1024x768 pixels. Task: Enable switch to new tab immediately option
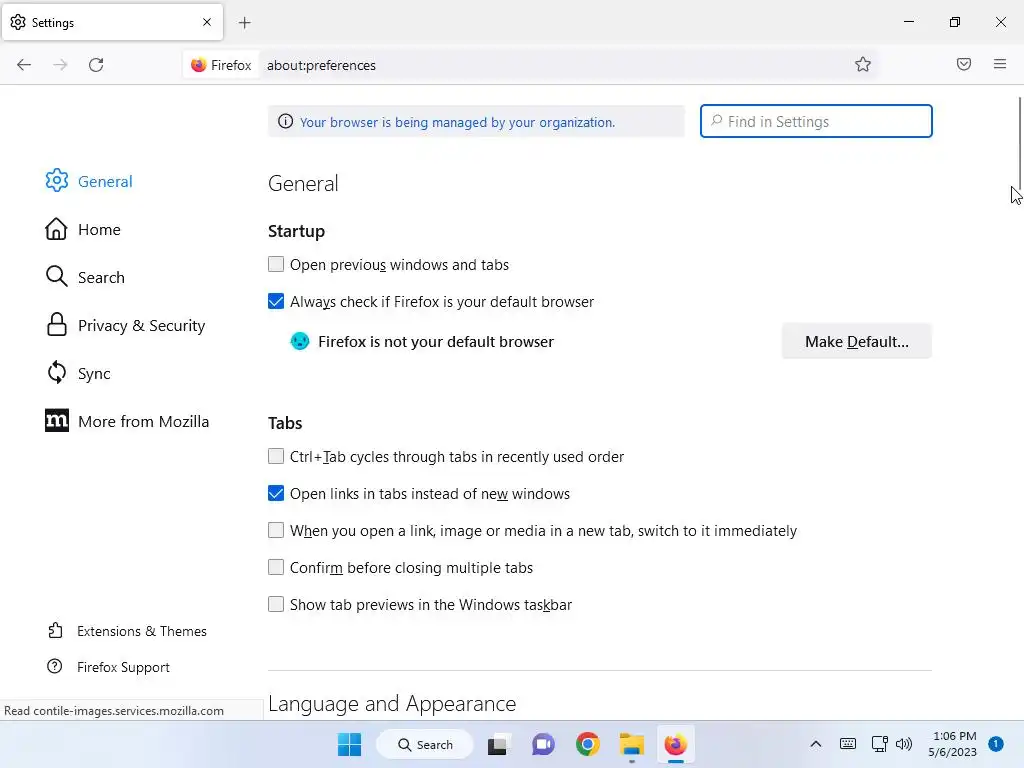click(x=276, y=530)
